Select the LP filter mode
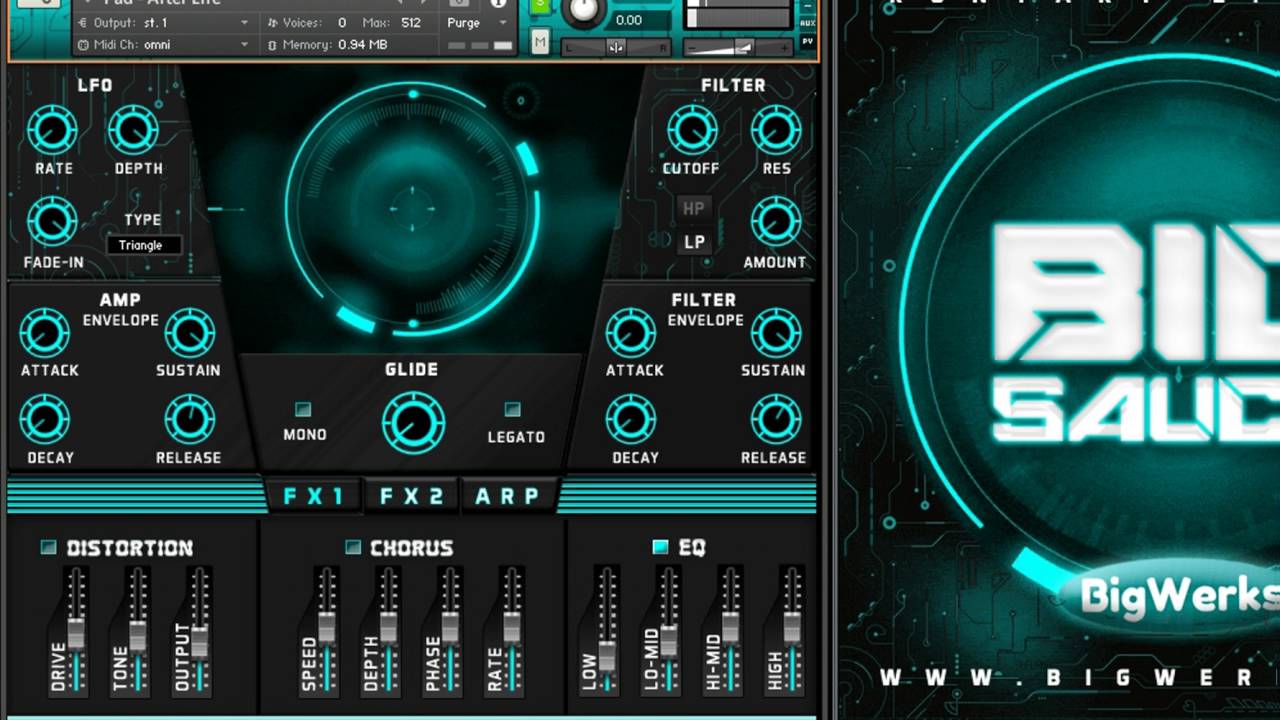 [x=694, y=242]
